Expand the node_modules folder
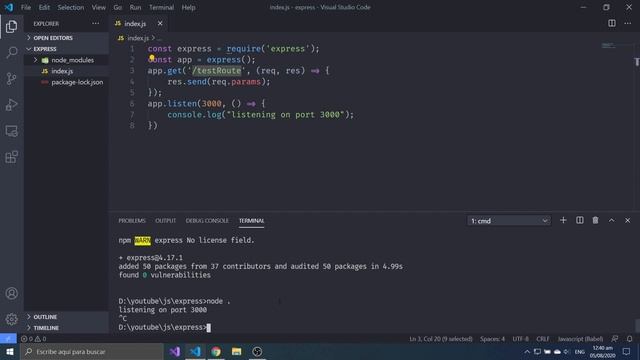Image resolution: width=640 pixels, height=360 pixels. tap(67, 60)
